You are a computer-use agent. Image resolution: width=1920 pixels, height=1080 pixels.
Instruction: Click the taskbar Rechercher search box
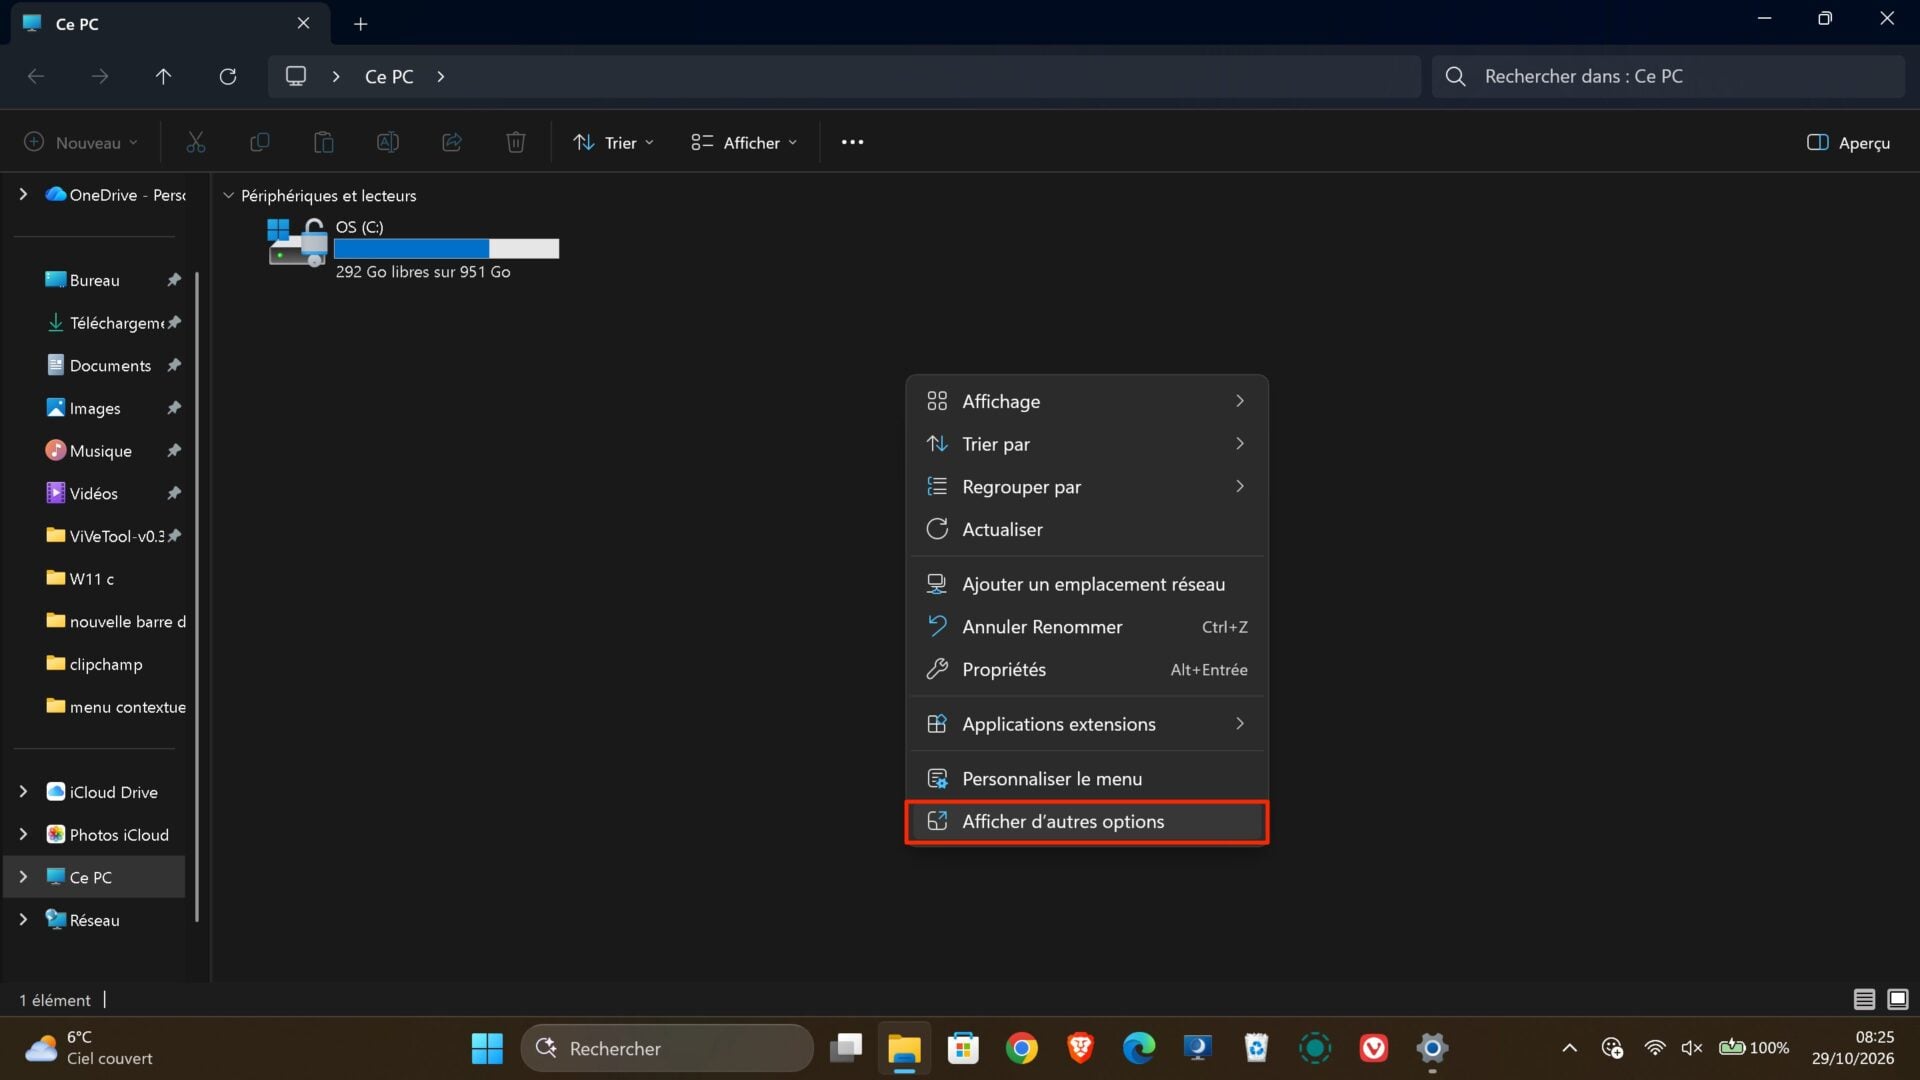[667, 1048]
